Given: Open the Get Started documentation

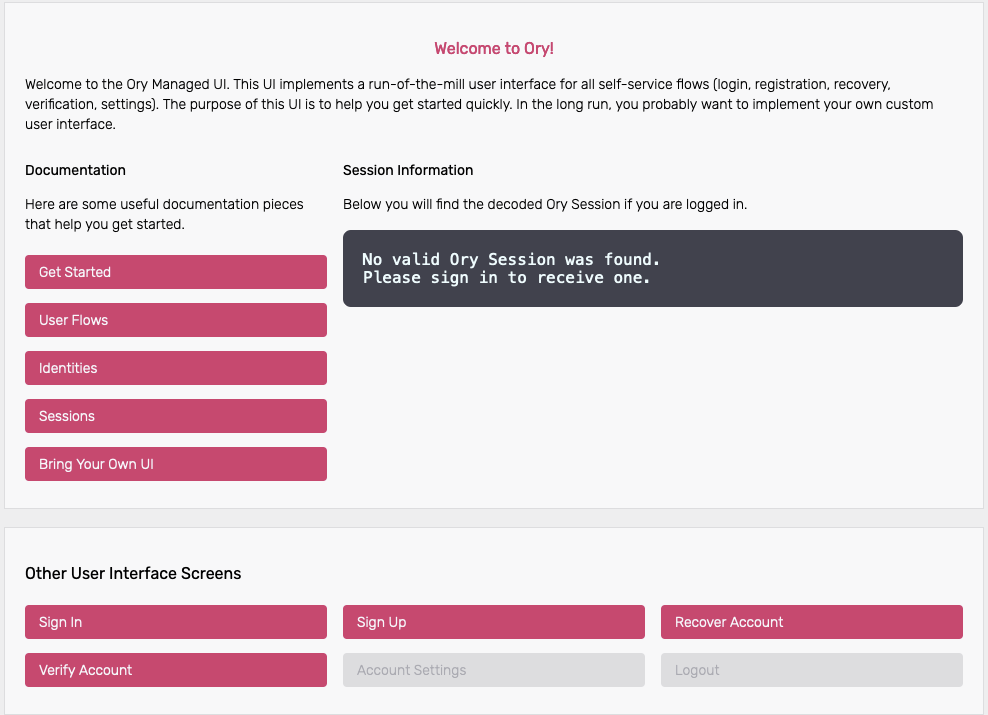Looking at the screenshot, I should point(175,271).
